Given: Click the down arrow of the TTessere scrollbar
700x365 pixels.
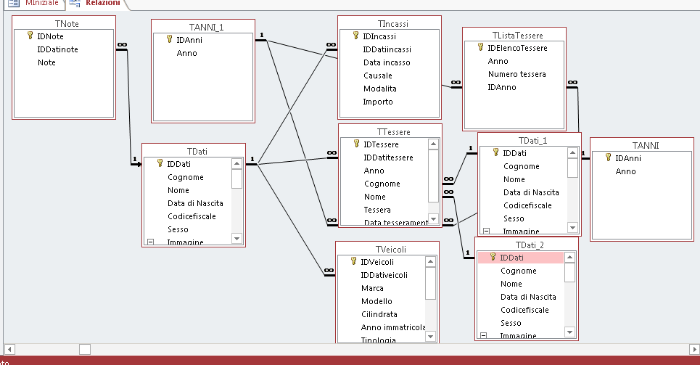Looking at the screenshot, I should 433,219.
